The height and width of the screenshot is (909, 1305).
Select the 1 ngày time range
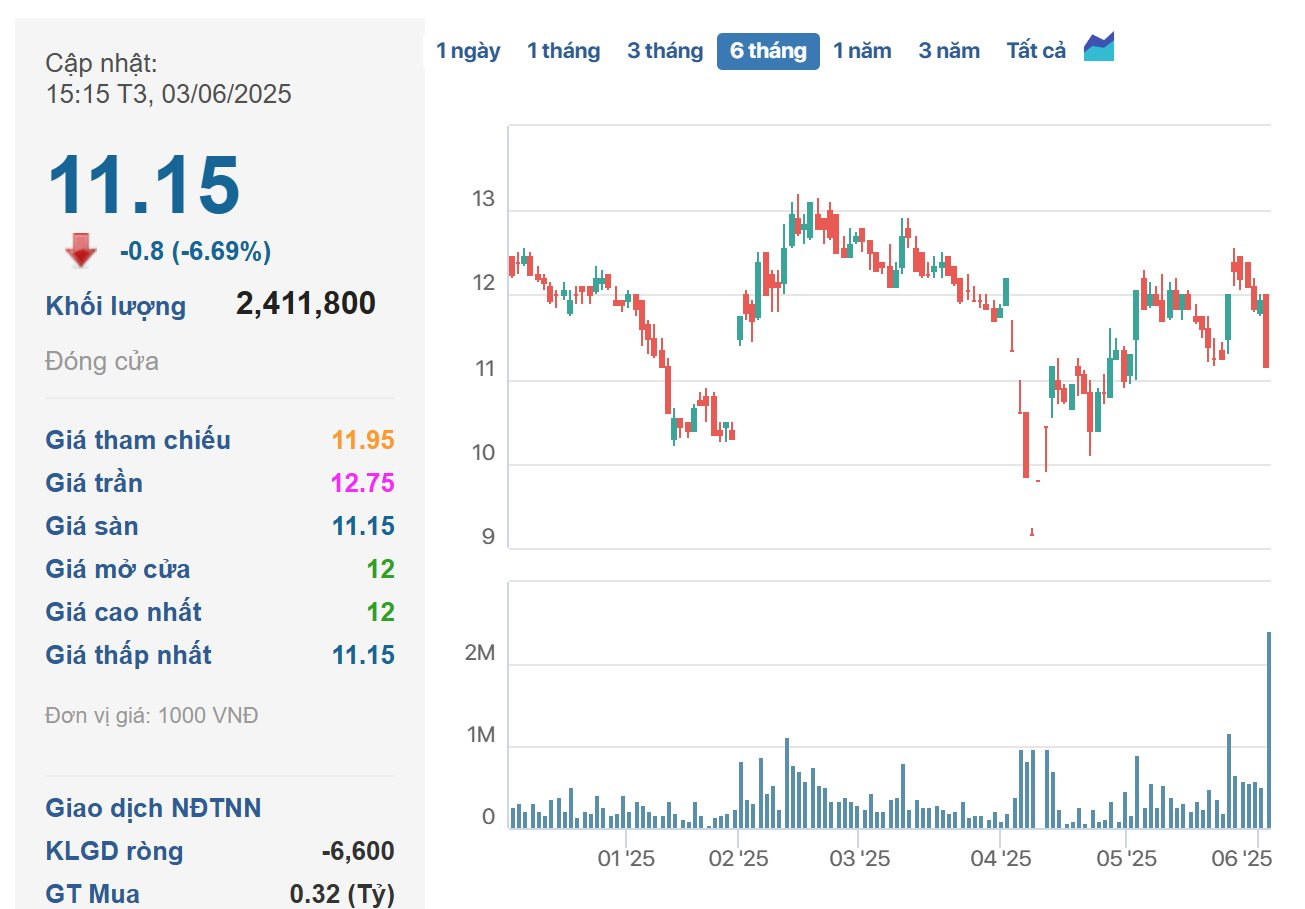(468, 51)
